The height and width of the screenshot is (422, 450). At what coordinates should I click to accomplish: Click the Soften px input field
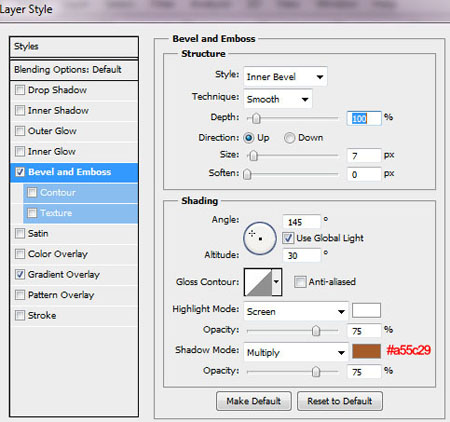click(x=364, y=174)
